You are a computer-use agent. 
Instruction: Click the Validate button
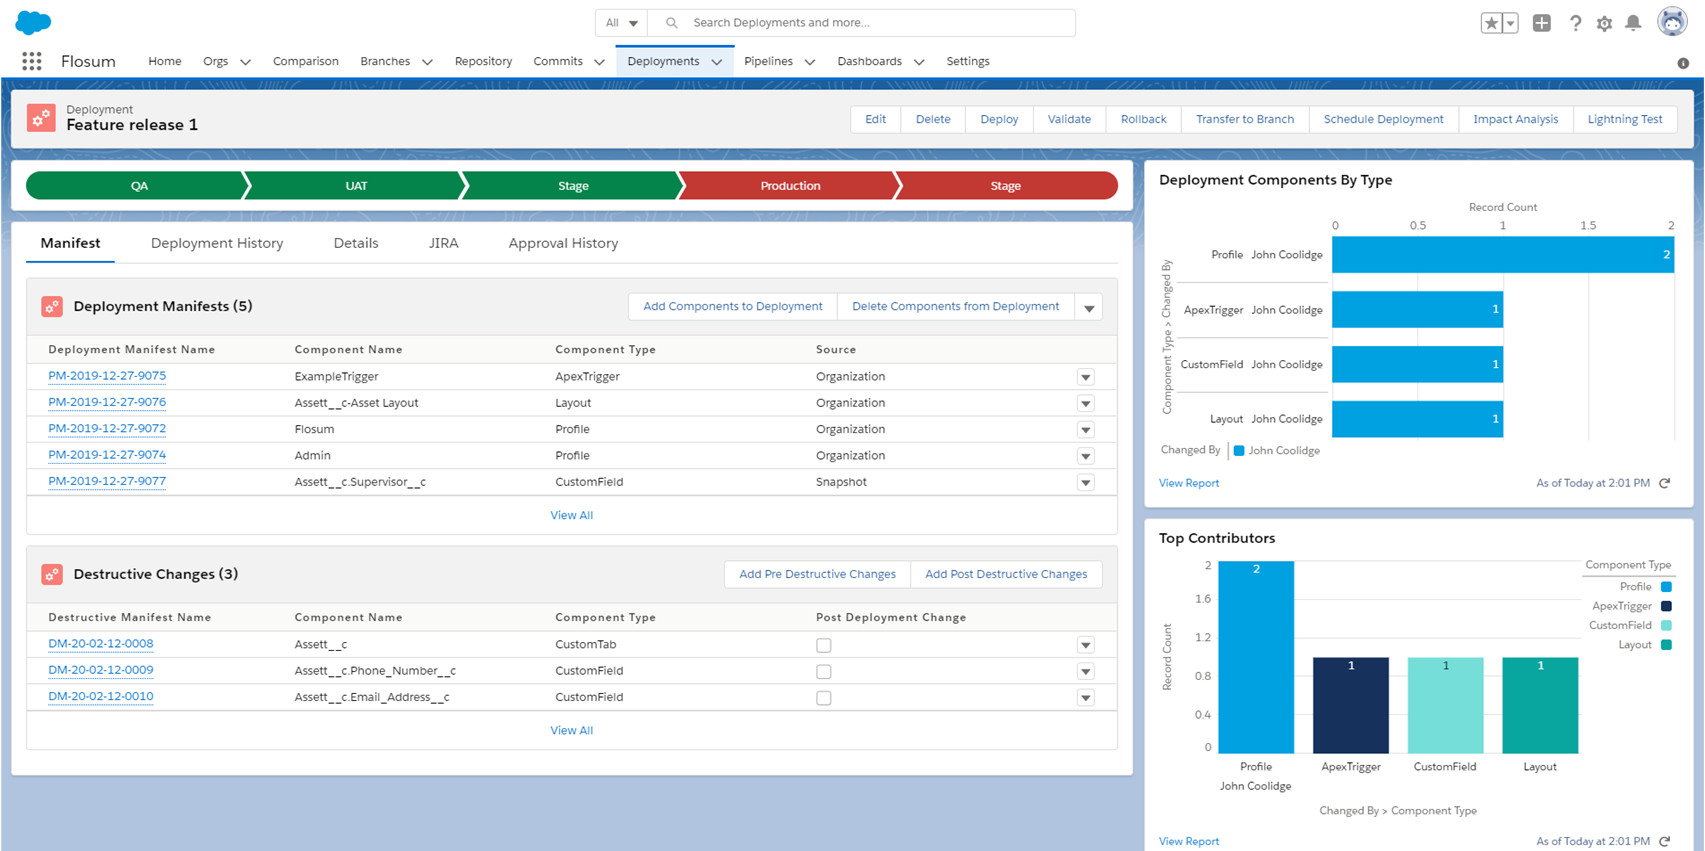[1069, 119]
